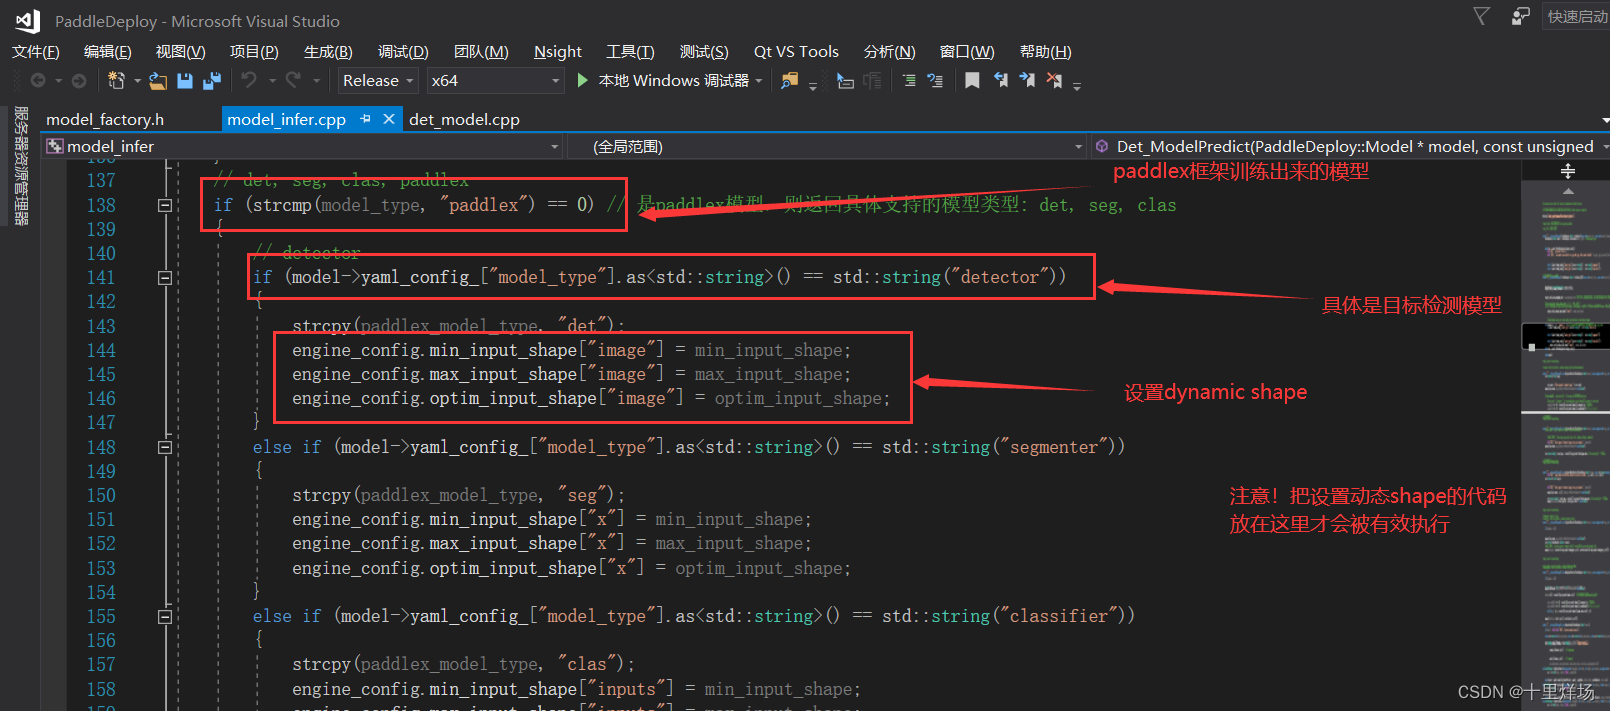
Task: Open the 编辑(E) menu
Action: 107,52
